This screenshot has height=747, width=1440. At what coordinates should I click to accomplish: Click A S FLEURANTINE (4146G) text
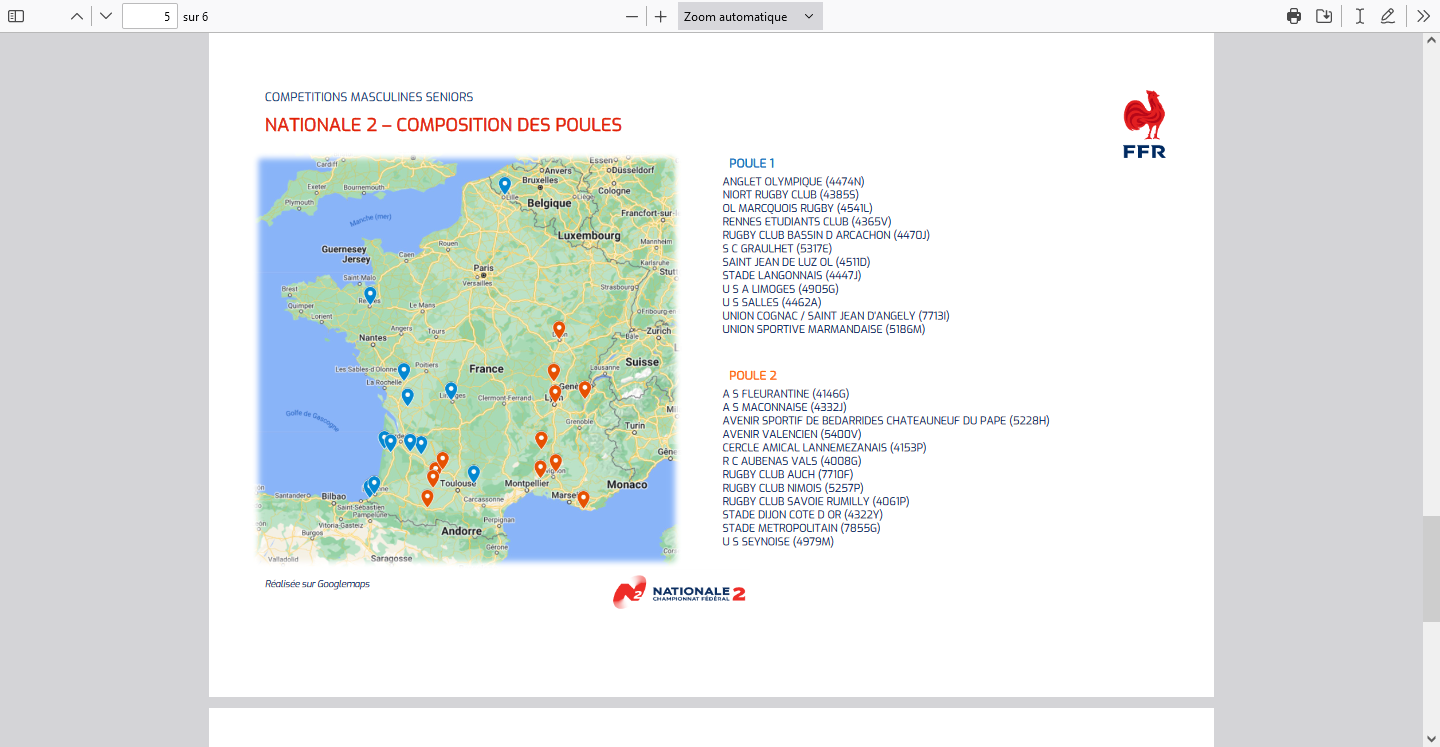pos(786,394)
